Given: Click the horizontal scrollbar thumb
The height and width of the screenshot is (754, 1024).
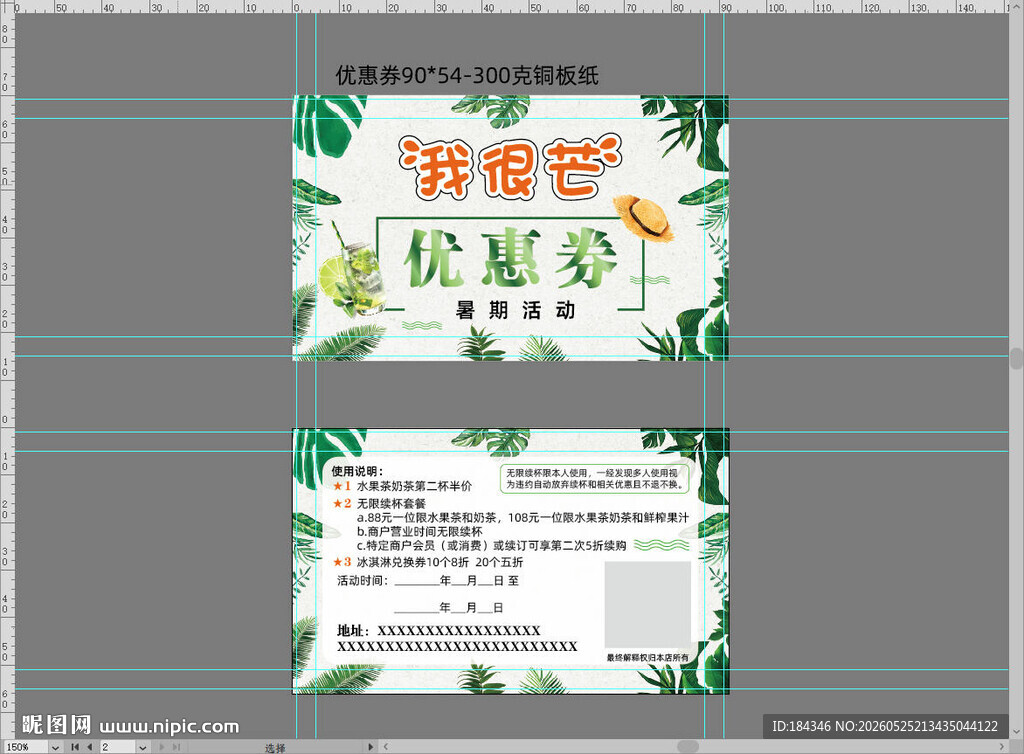Looking at the screenshot, I should pyautogui.click(x=688, y=746).
